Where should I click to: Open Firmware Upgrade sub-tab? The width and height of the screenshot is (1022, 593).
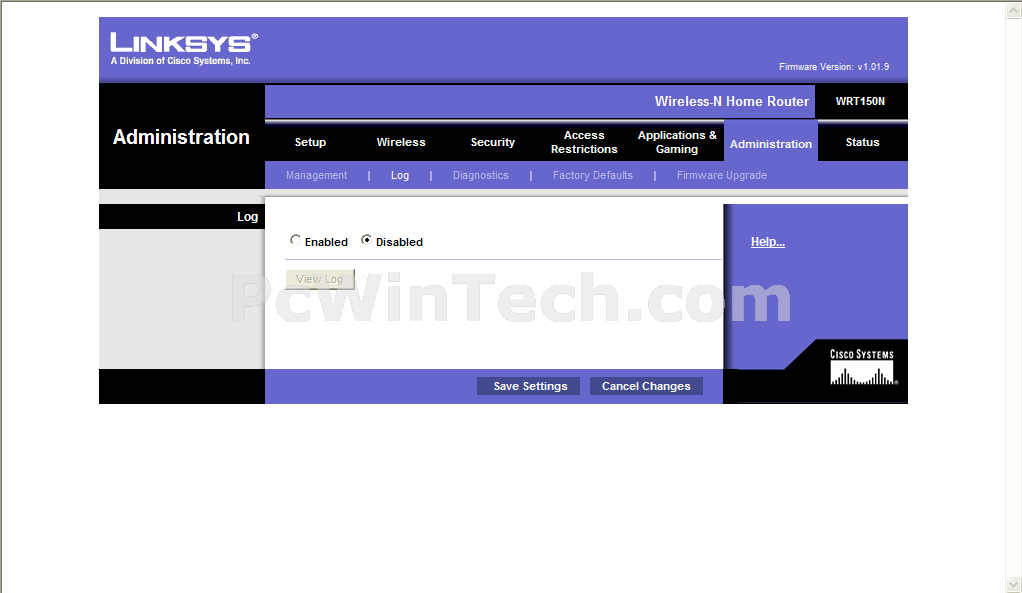pos(722,175)
